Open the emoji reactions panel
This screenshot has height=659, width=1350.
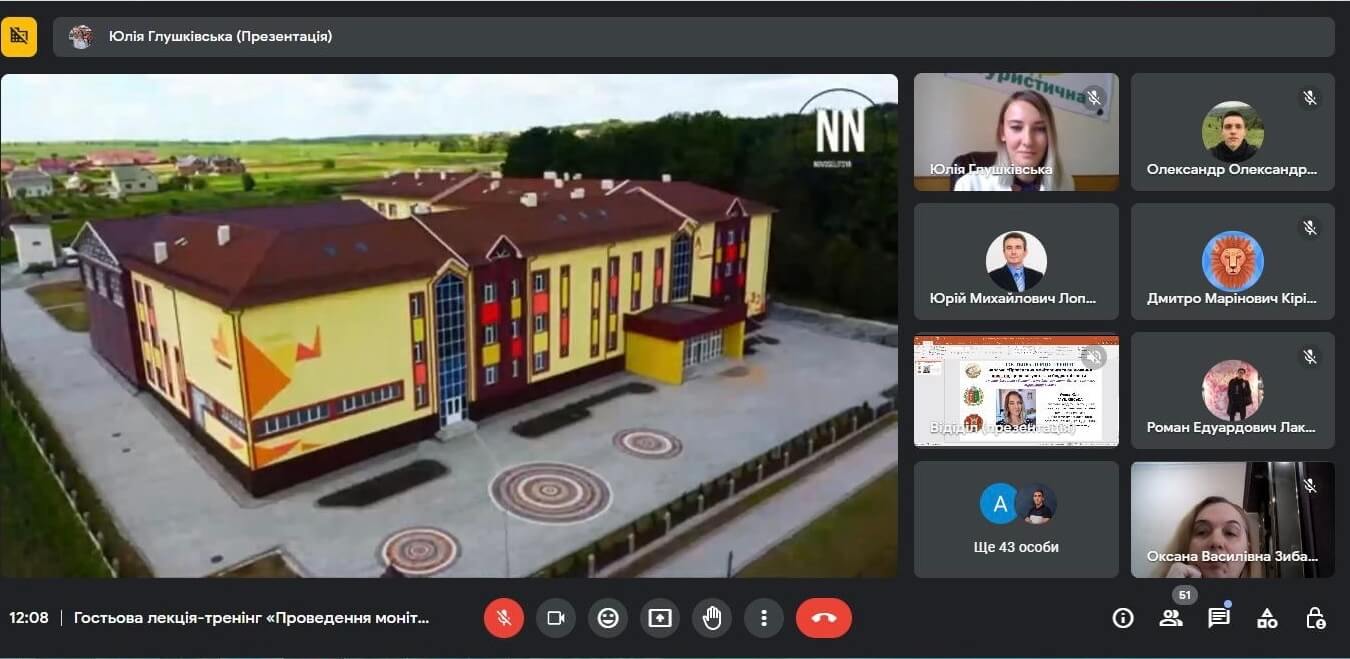point(608,618)
